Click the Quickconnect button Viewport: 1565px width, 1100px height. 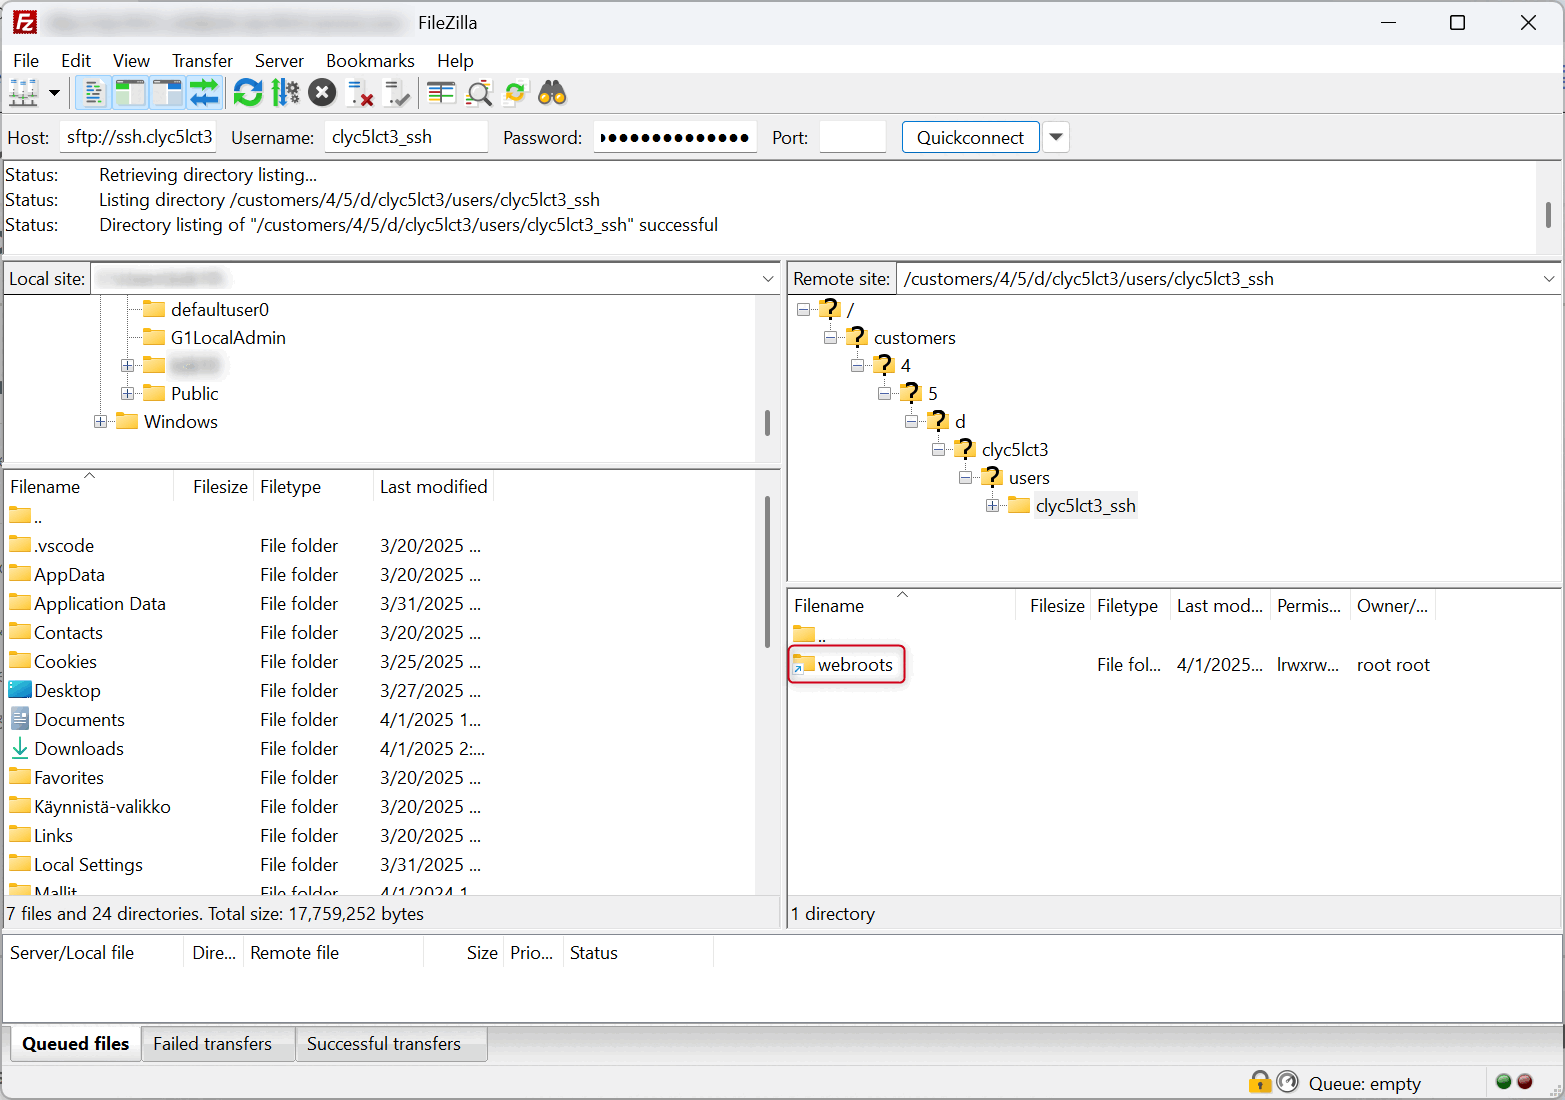point(970,137)
